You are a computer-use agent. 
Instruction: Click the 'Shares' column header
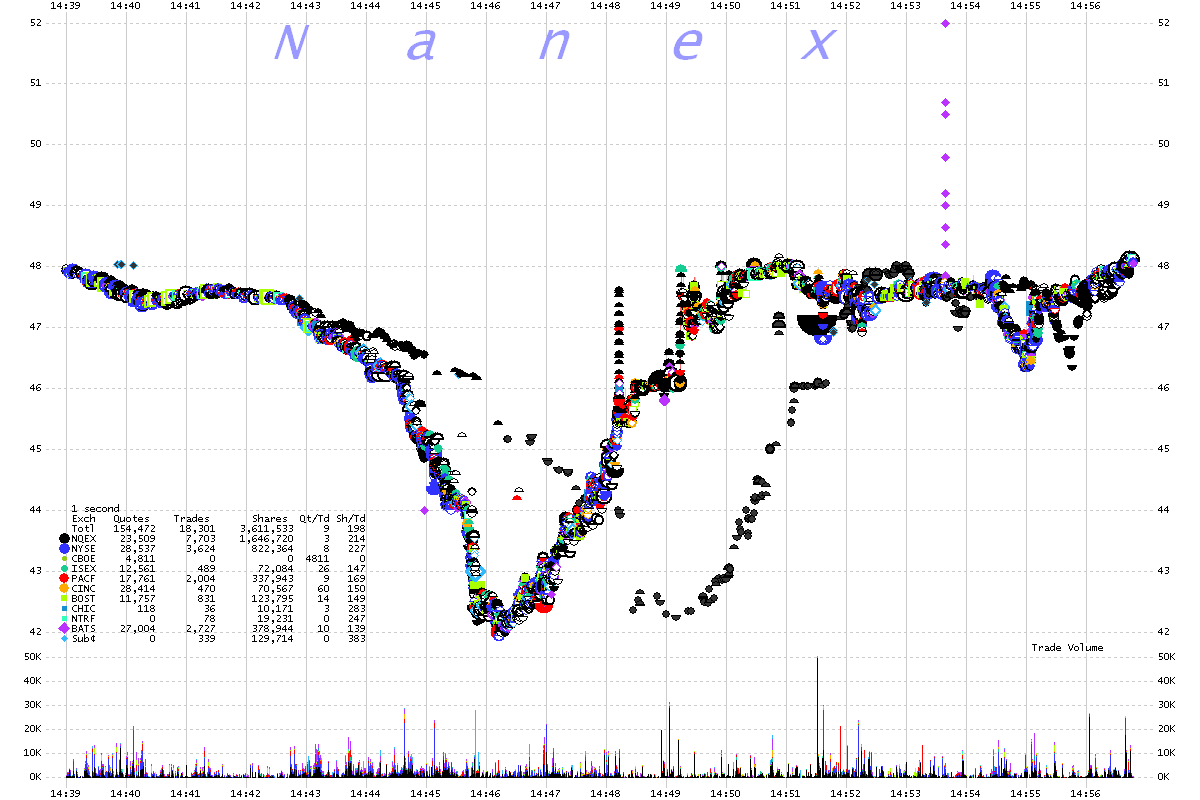tap(270, 519)
